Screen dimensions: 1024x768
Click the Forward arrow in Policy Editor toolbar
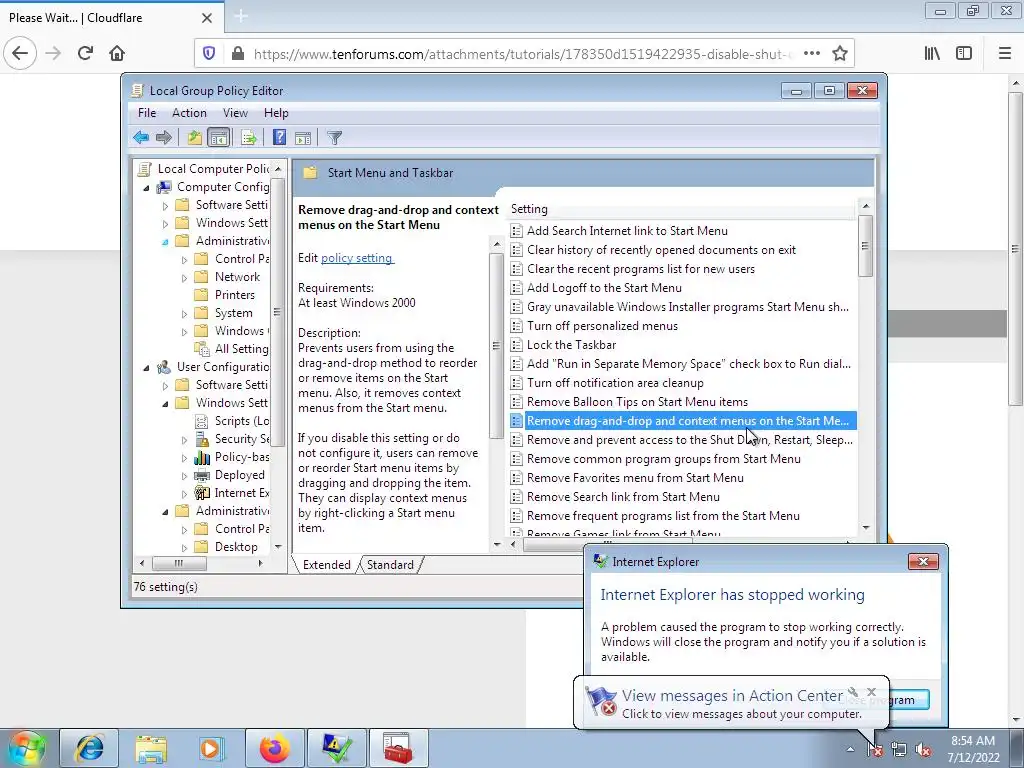[164, 137]
